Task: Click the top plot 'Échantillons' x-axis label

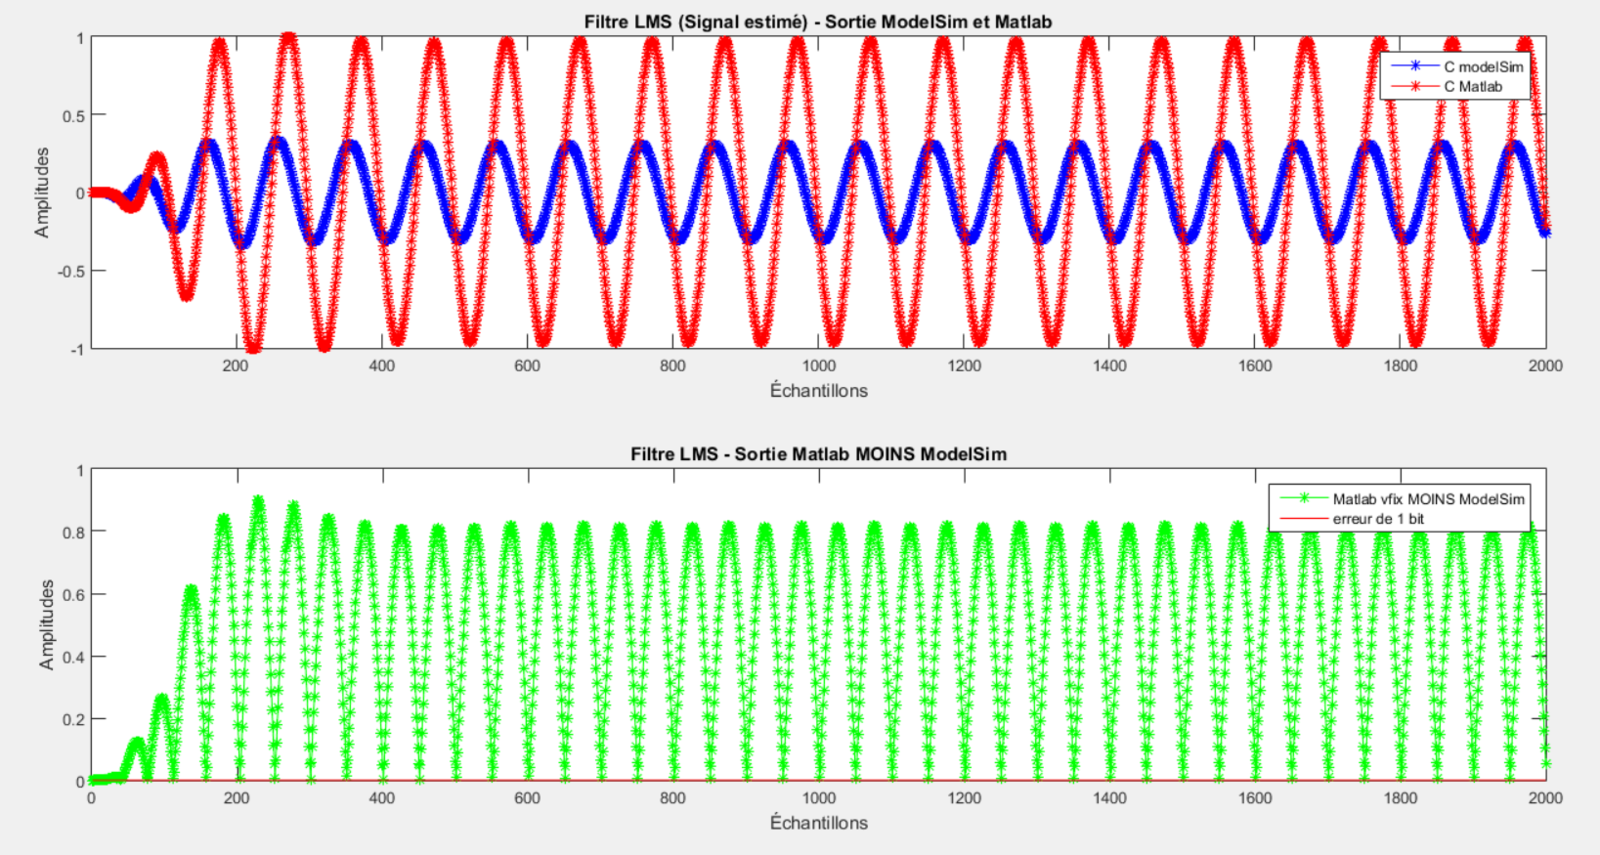Action: point(818,391)
